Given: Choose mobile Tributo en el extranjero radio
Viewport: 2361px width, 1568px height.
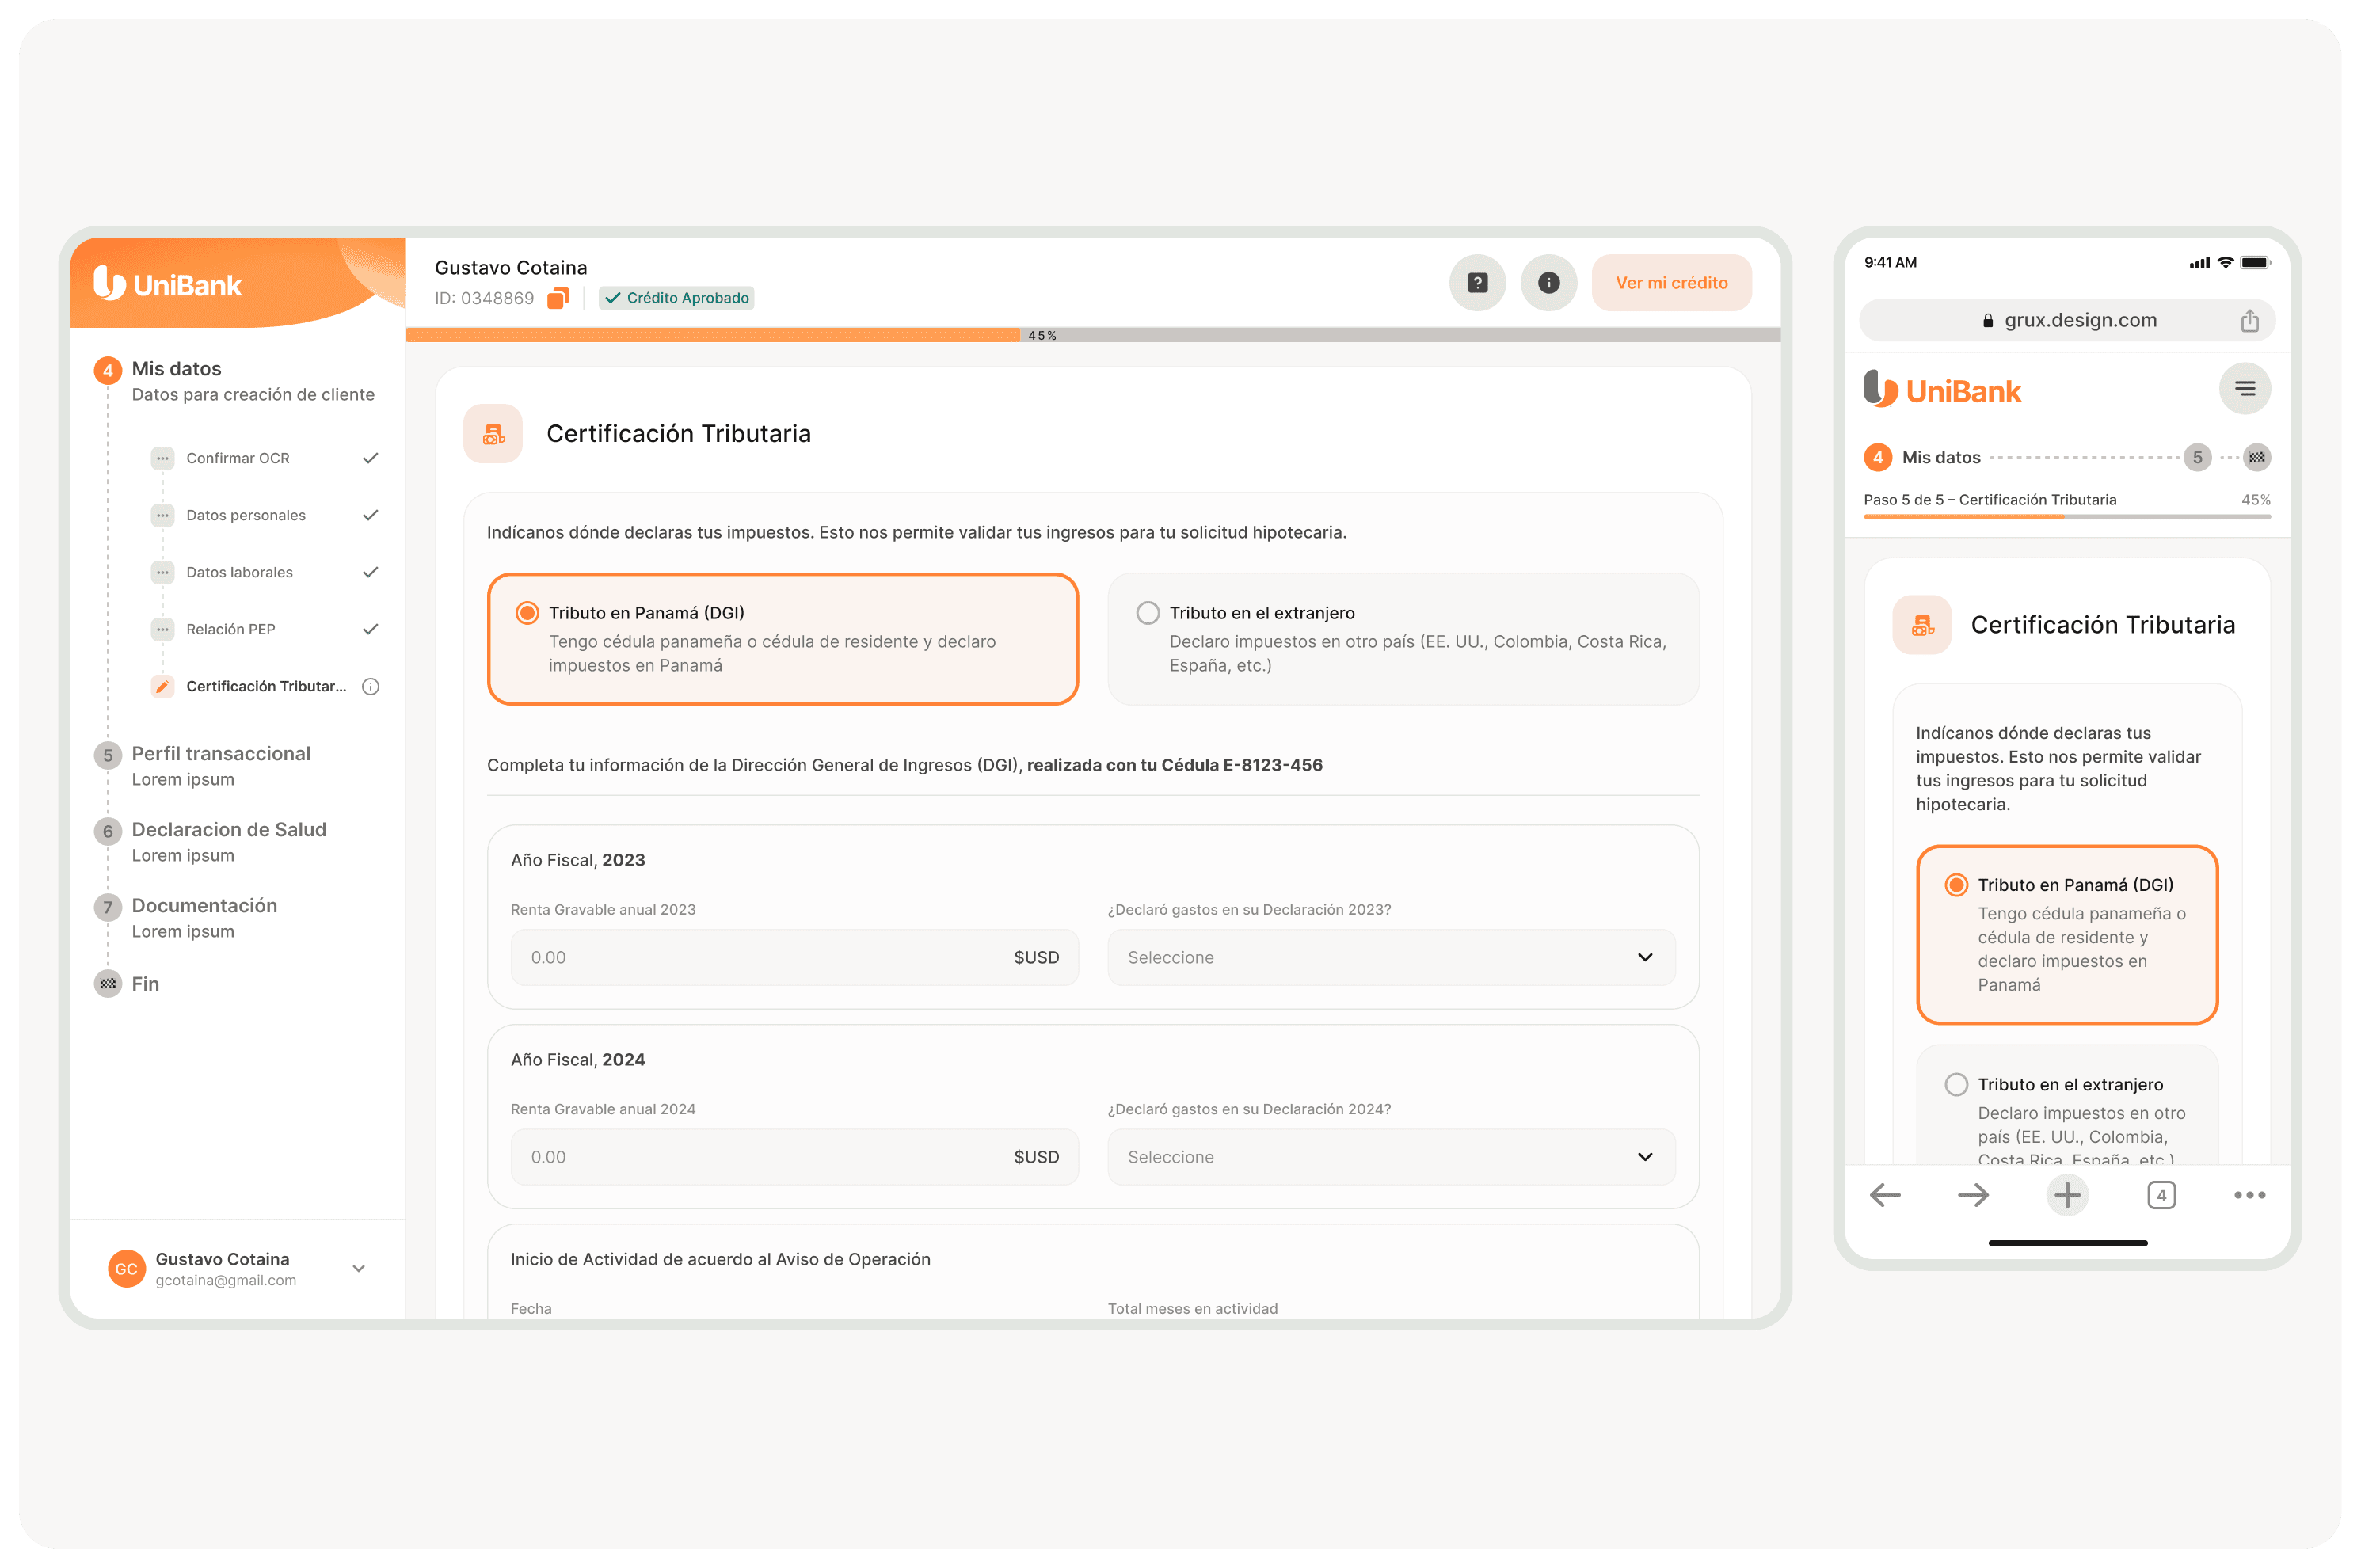Looking at the screenshot, I should 1956,1084.
